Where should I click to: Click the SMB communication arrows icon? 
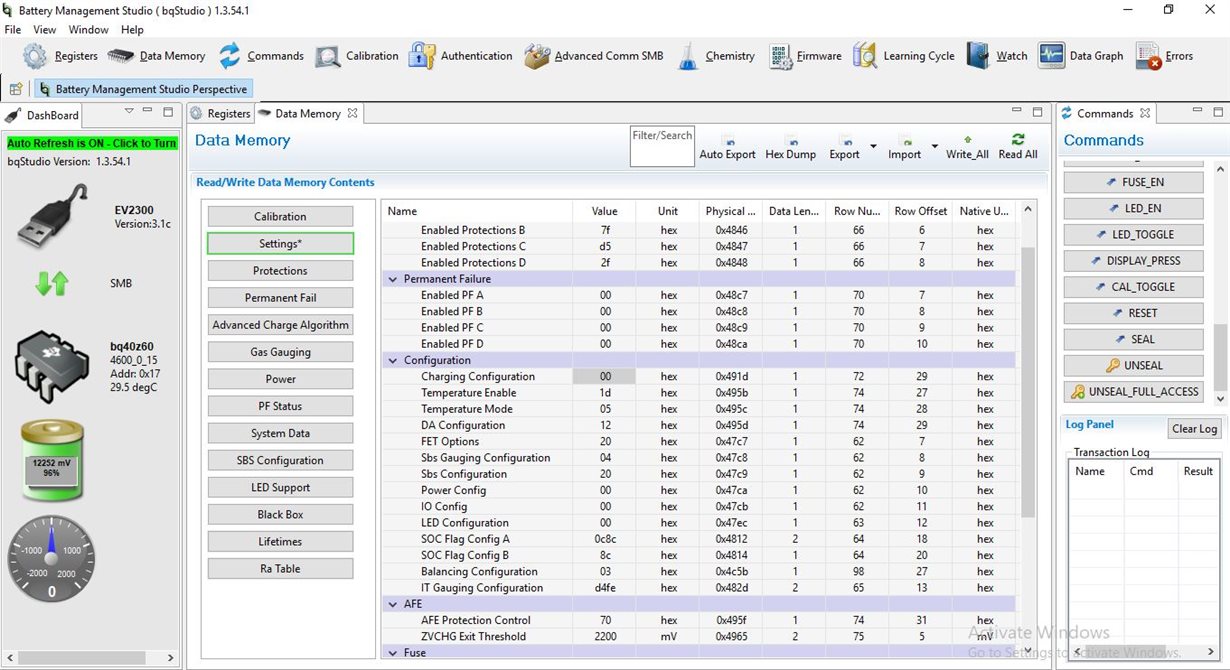[51, 284]
